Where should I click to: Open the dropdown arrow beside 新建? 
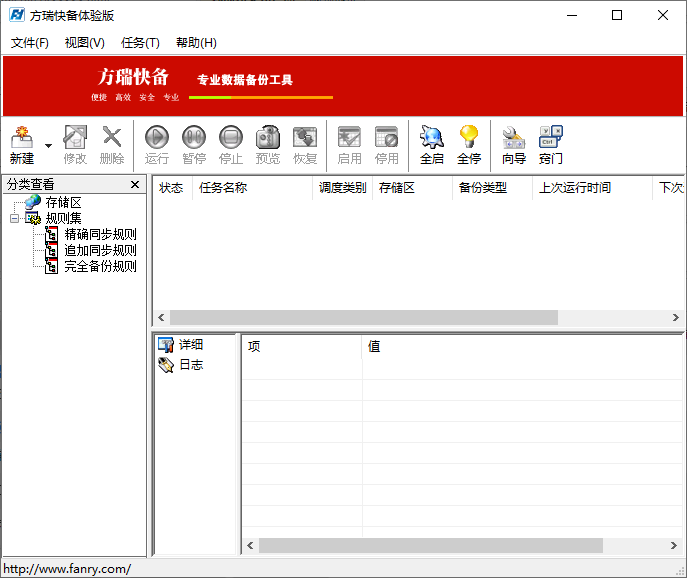(48, 146)
